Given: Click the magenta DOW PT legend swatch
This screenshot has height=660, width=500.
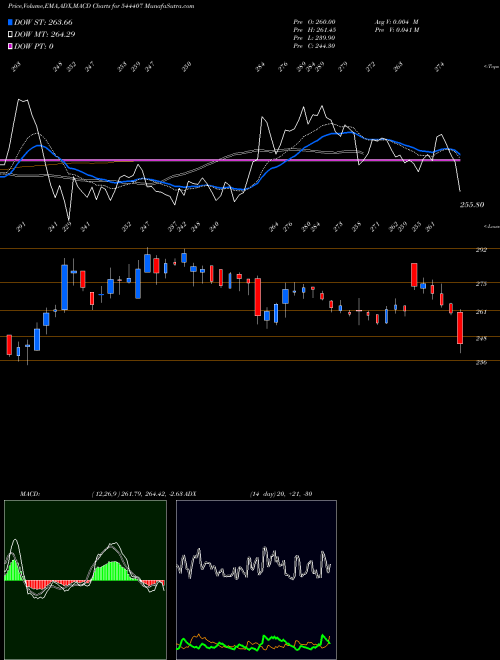Looking at the screenshot, I should click(11, 46).
